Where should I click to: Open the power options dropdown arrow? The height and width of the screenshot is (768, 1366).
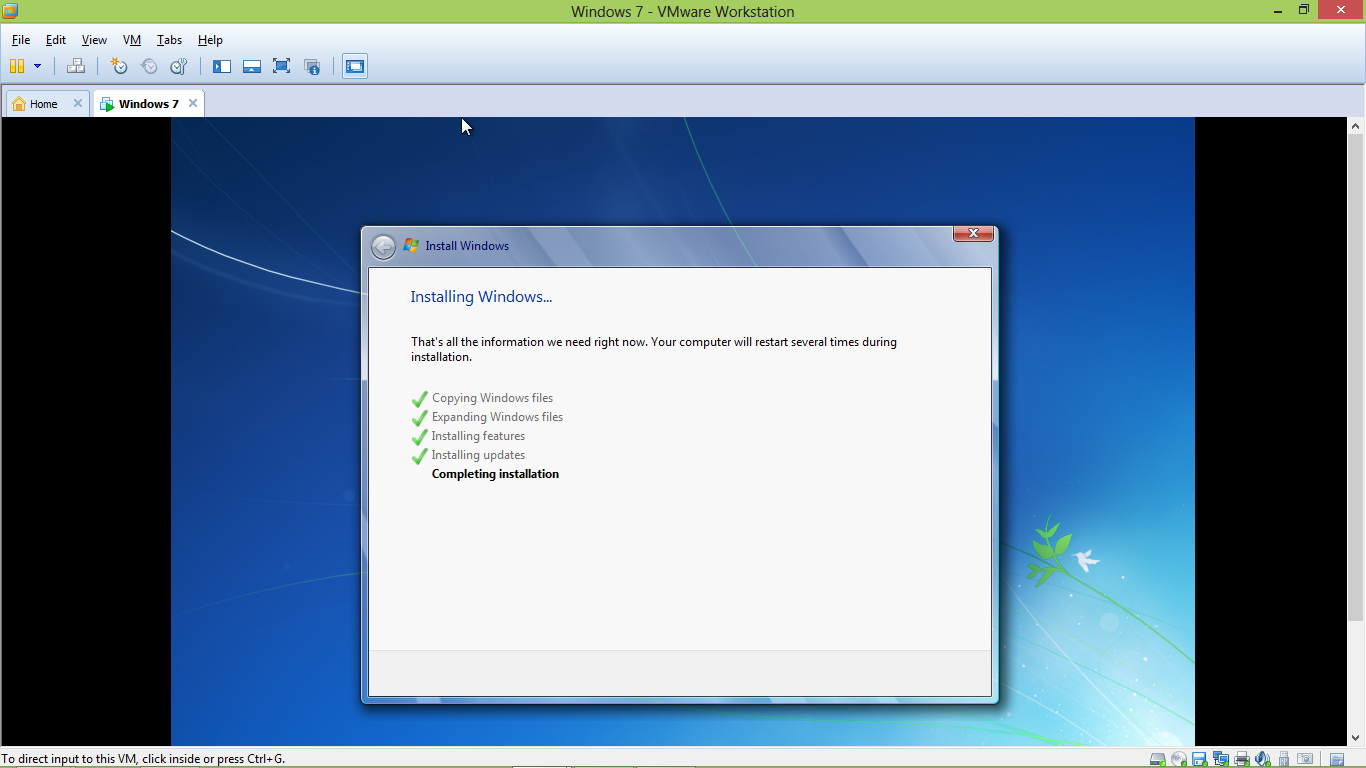point(38,66)
